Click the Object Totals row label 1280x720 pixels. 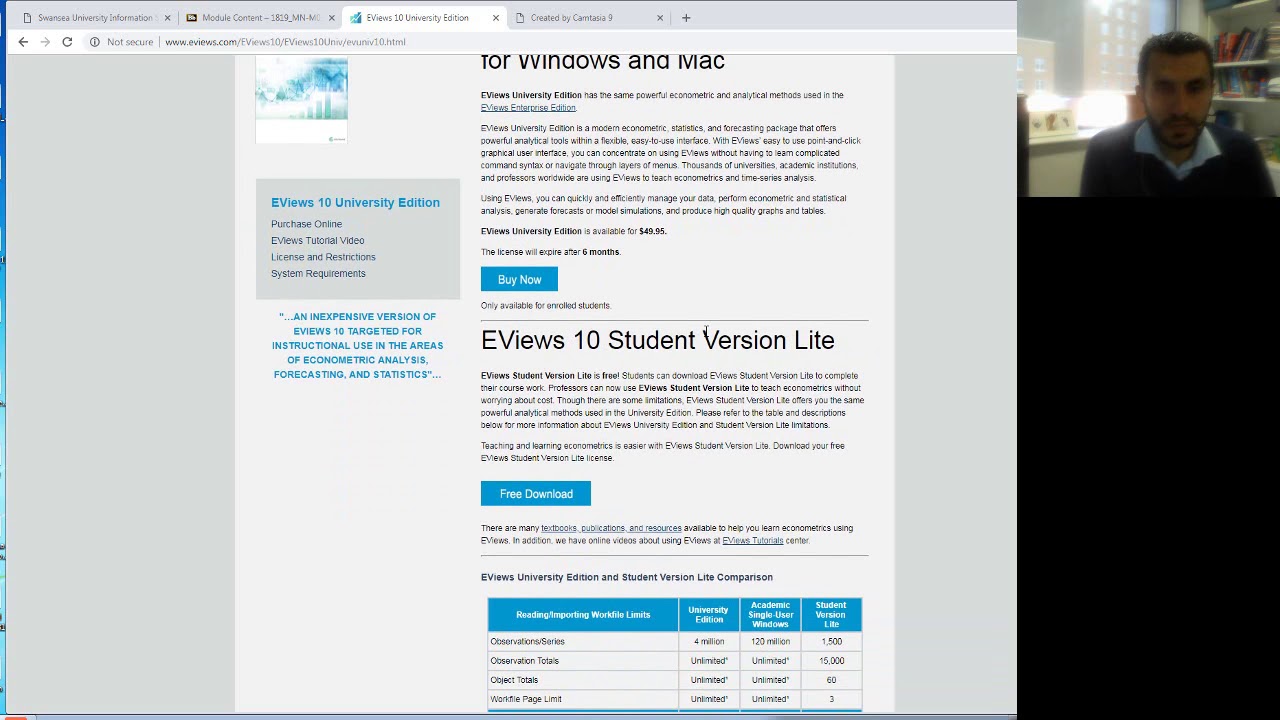(514, 680)
